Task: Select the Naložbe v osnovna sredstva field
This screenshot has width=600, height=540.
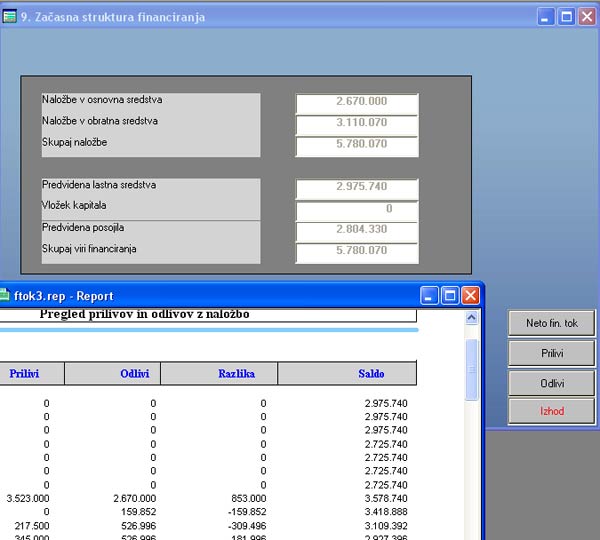Action: click(356, 104)
